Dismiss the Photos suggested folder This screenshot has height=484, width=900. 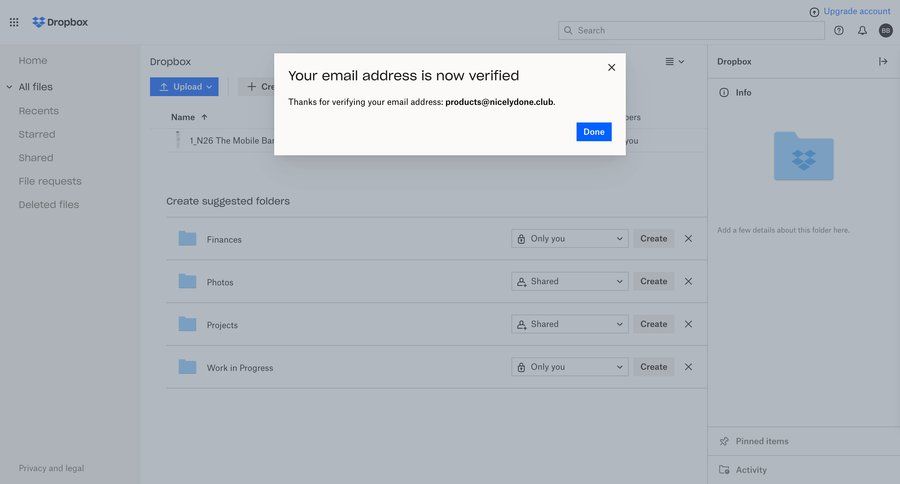pyautogui.click(x=688, y=281)
